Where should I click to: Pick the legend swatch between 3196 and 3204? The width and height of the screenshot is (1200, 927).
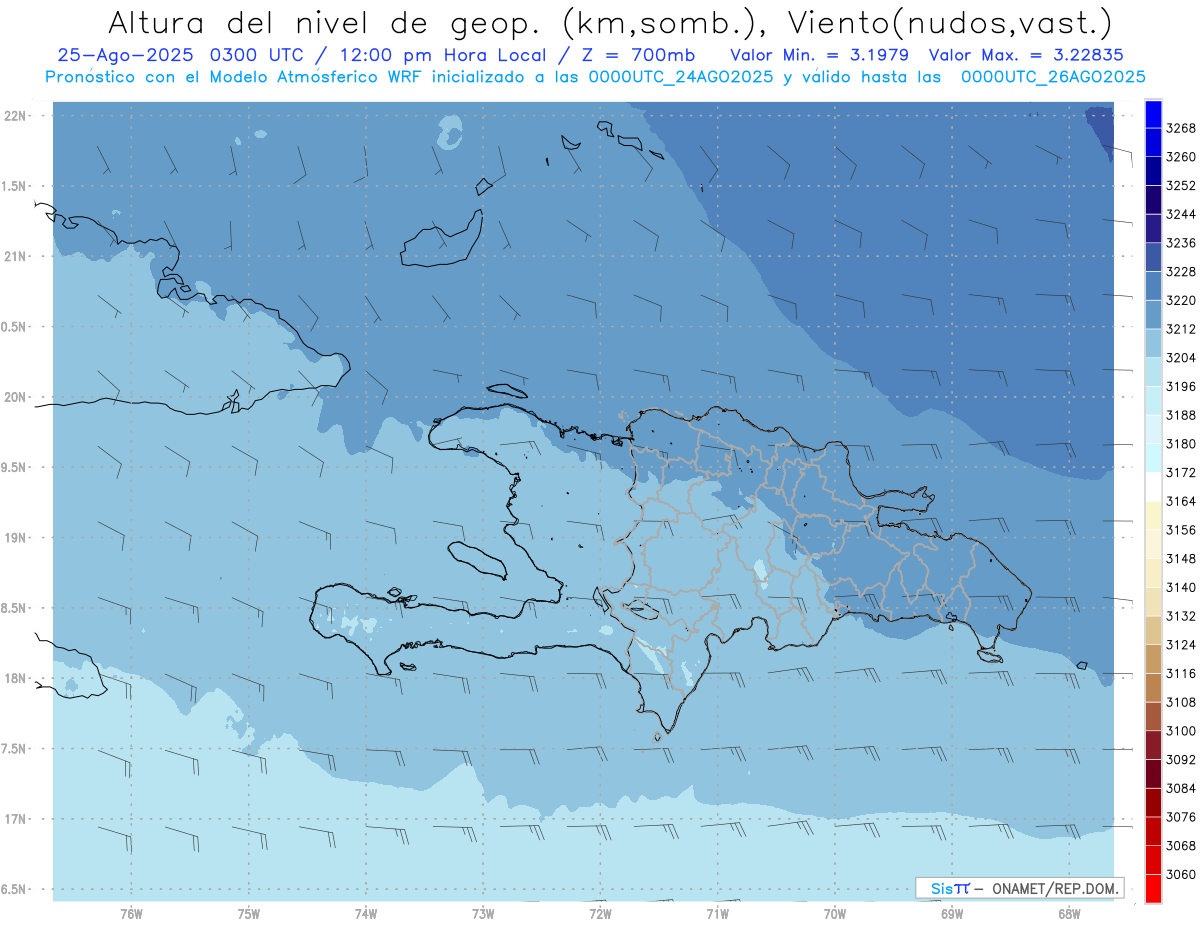coord(1153,372)
